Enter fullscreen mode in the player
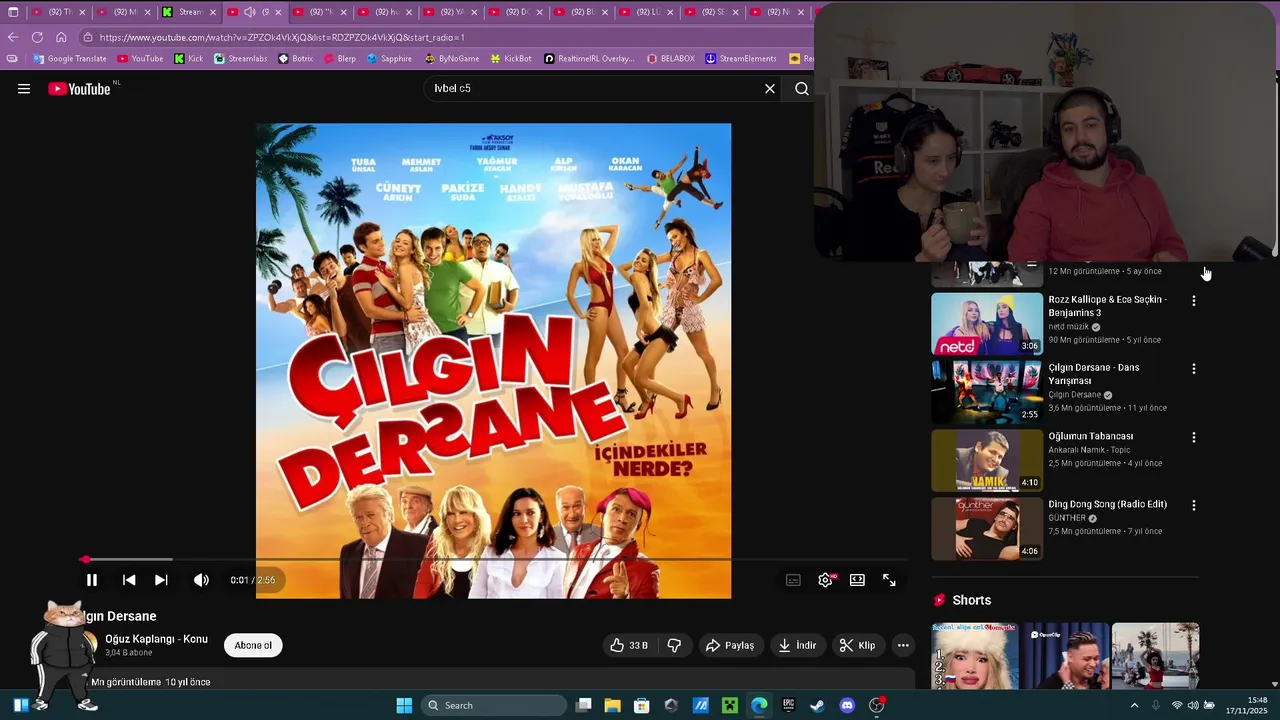 (889, 580)
